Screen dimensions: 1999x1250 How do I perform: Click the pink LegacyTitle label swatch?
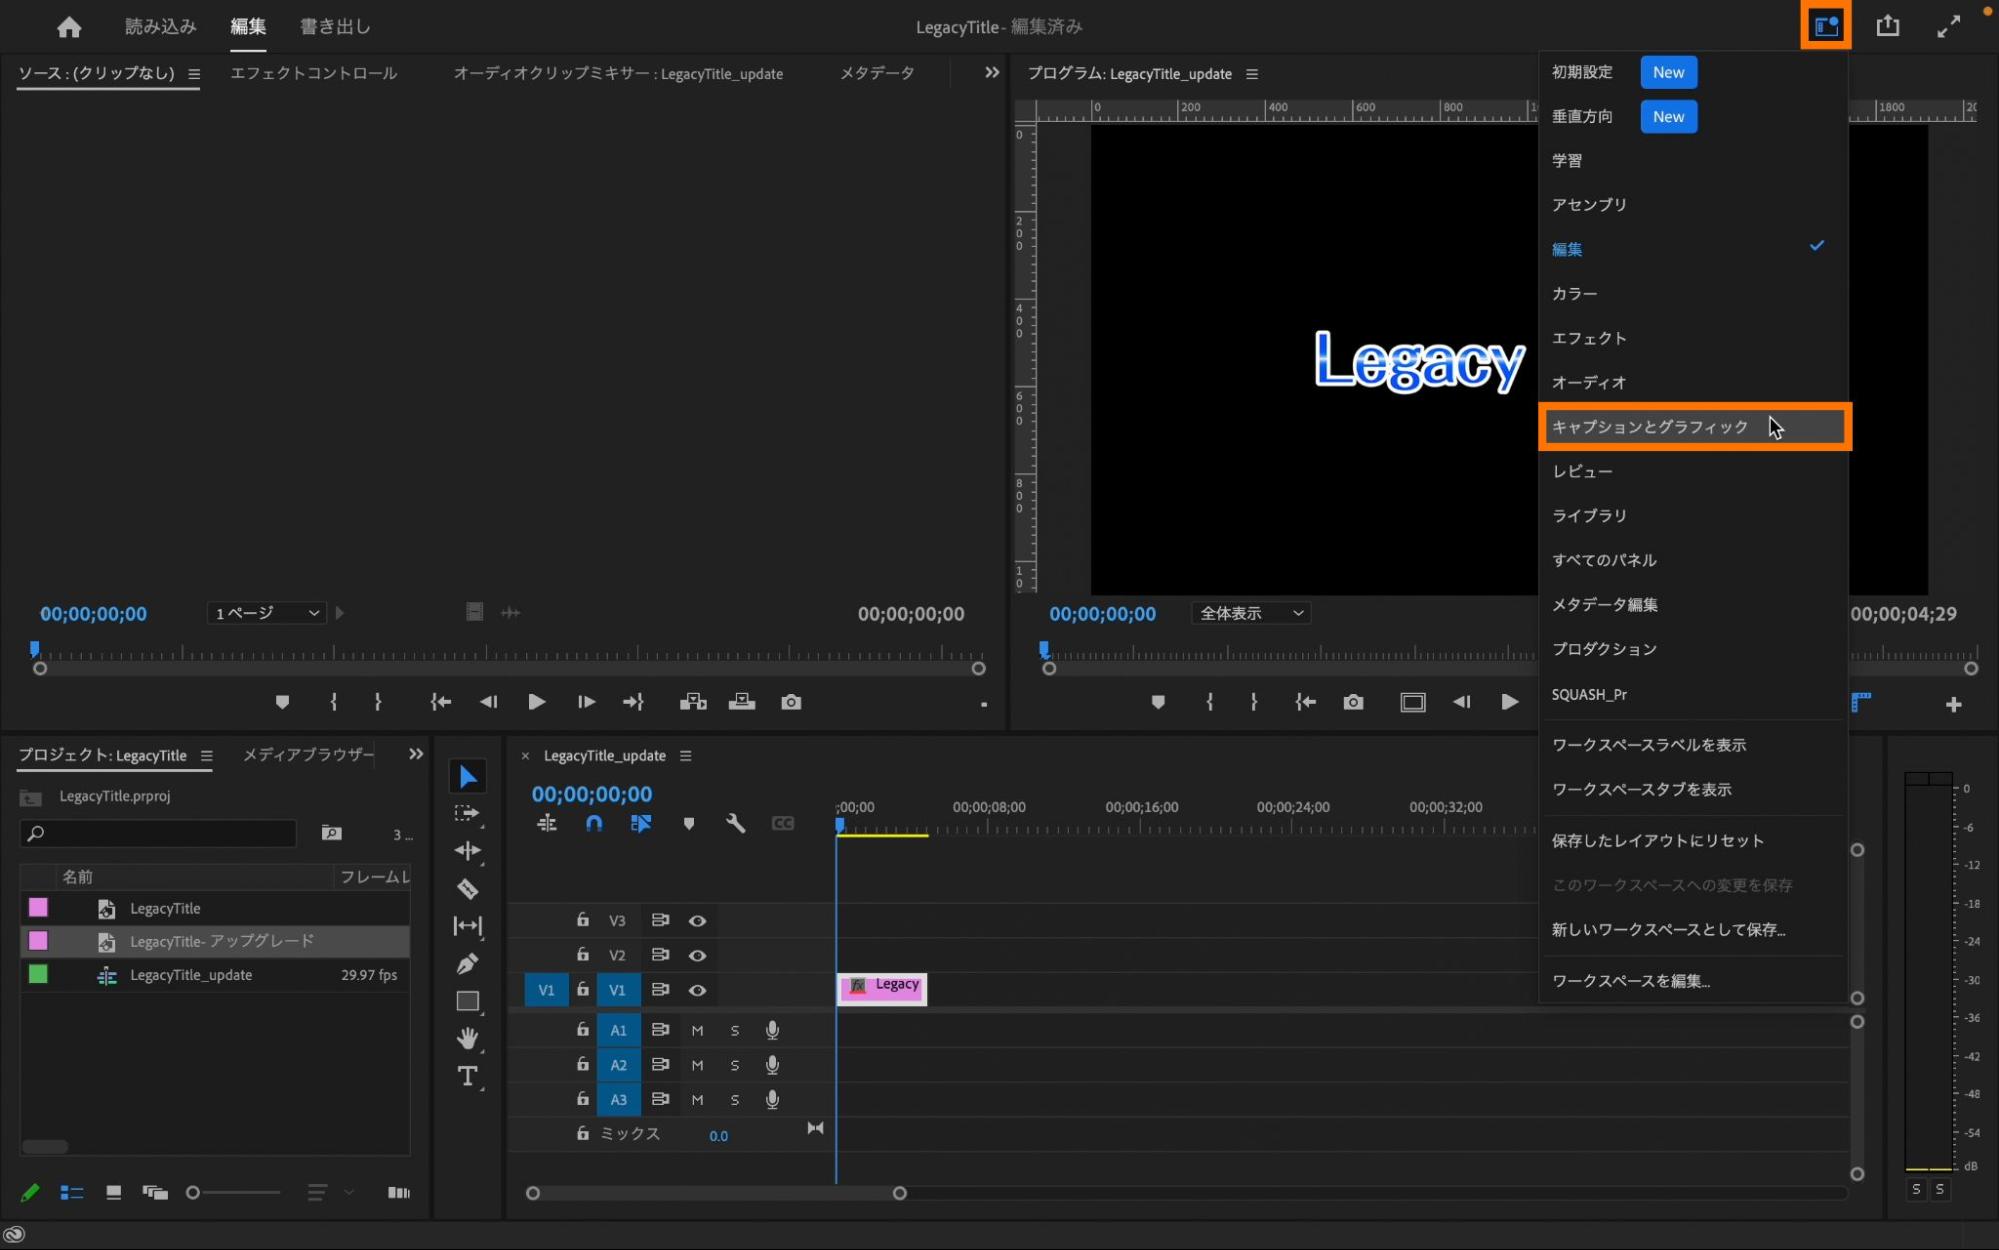point(38,908)
